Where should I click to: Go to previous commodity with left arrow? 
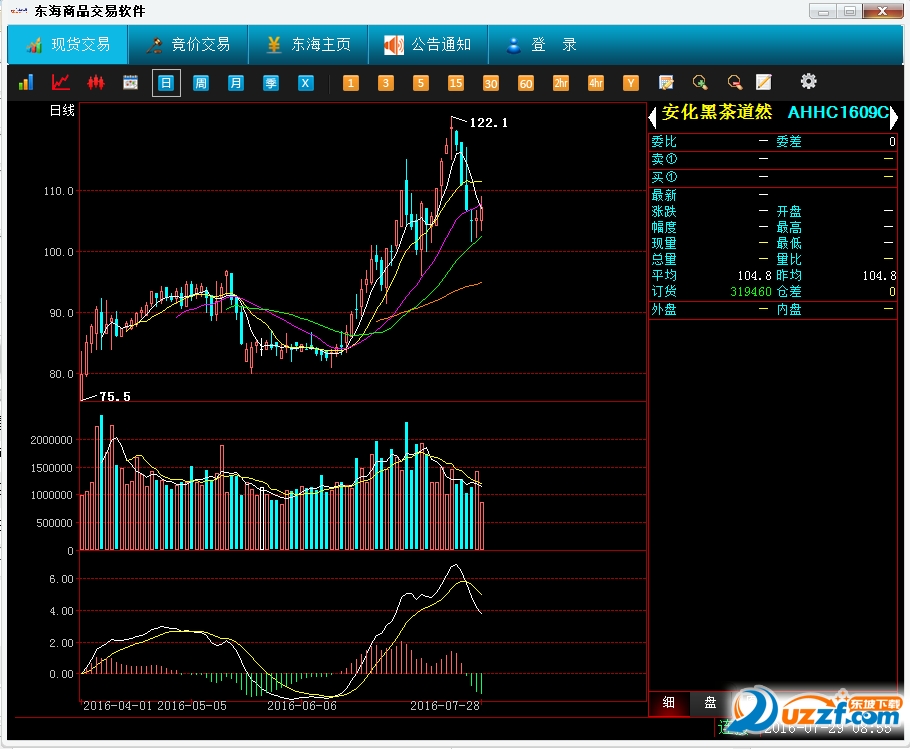click(652, 117)
